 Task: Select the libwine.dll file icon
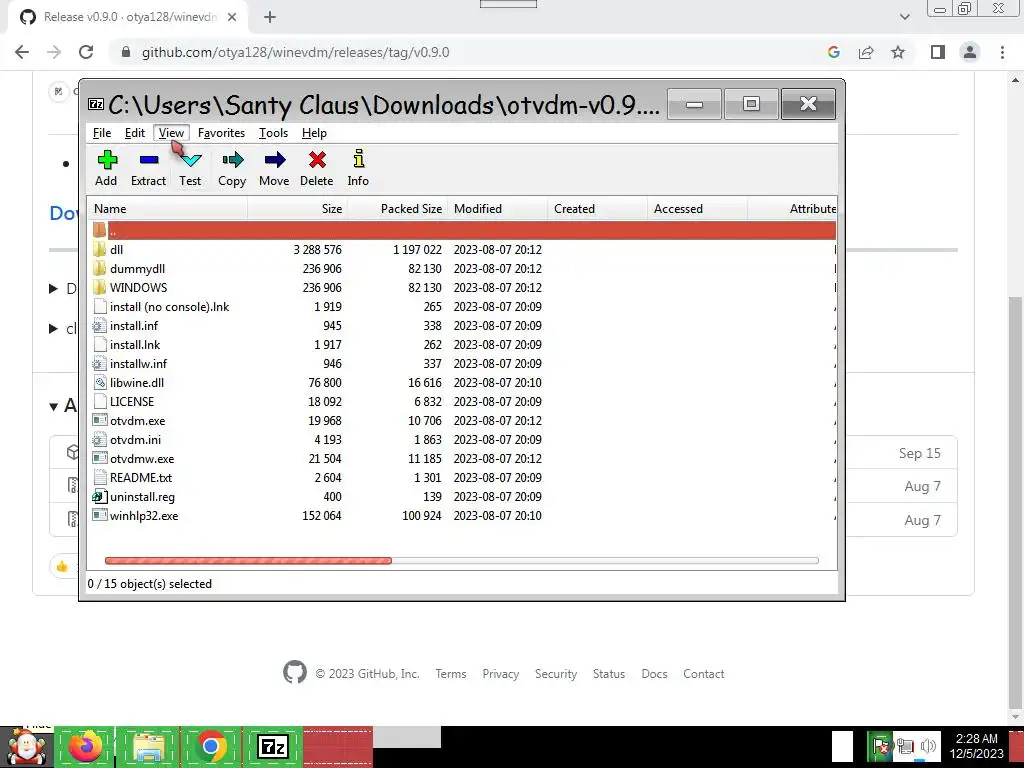(x=99, y=383)
